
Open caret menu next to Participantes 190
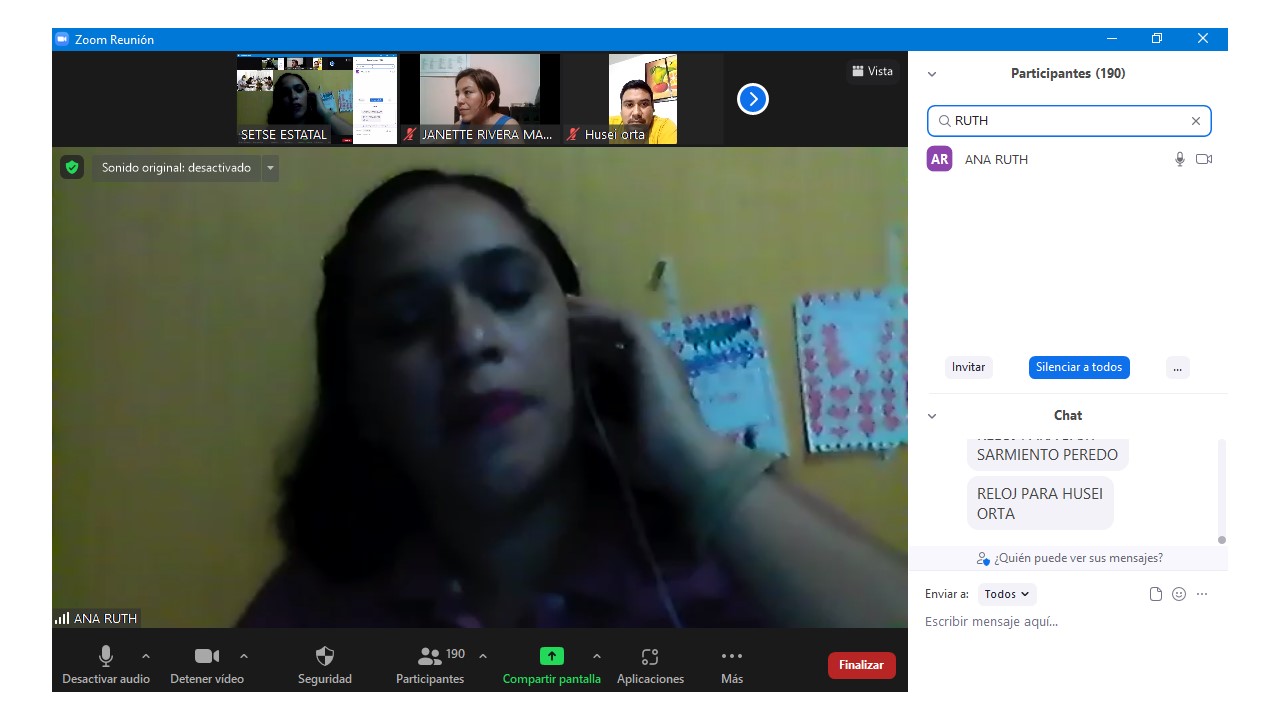point(483,657)
